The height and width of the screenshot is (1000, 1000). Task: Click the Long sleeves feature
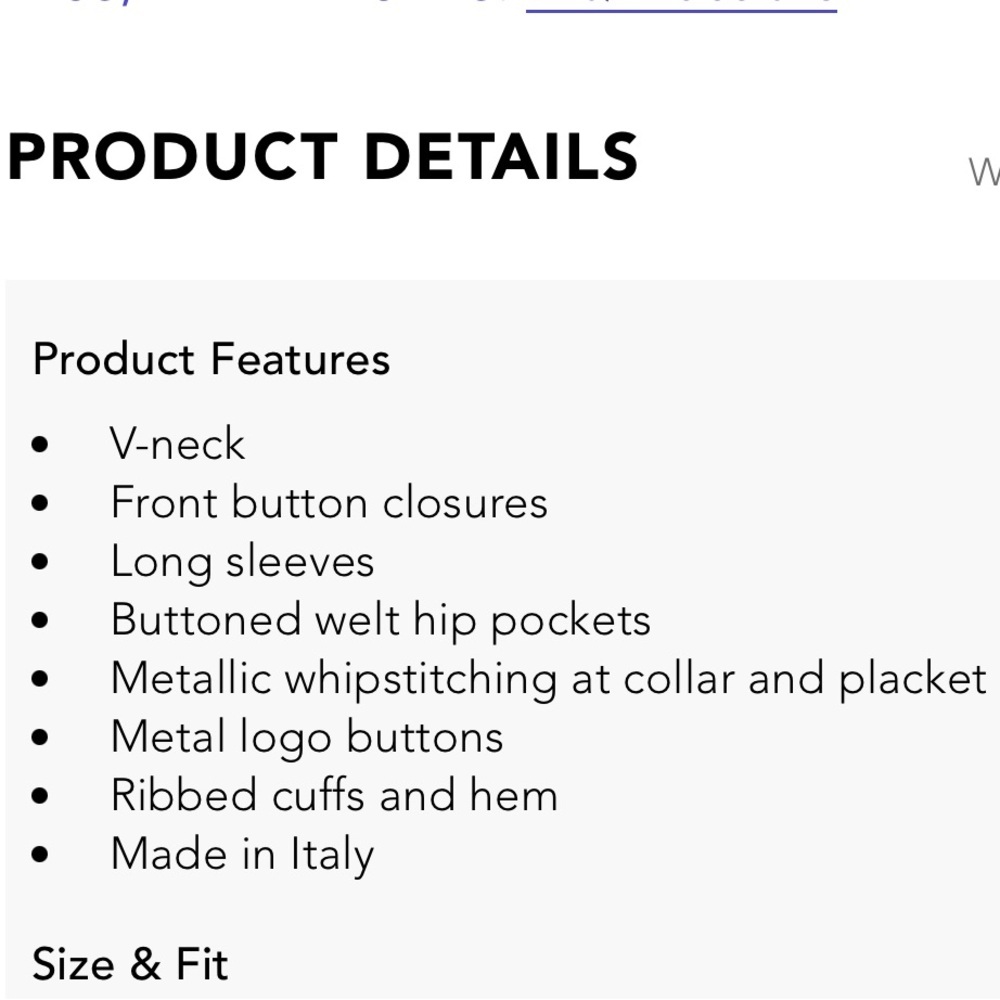coord(242,561)
